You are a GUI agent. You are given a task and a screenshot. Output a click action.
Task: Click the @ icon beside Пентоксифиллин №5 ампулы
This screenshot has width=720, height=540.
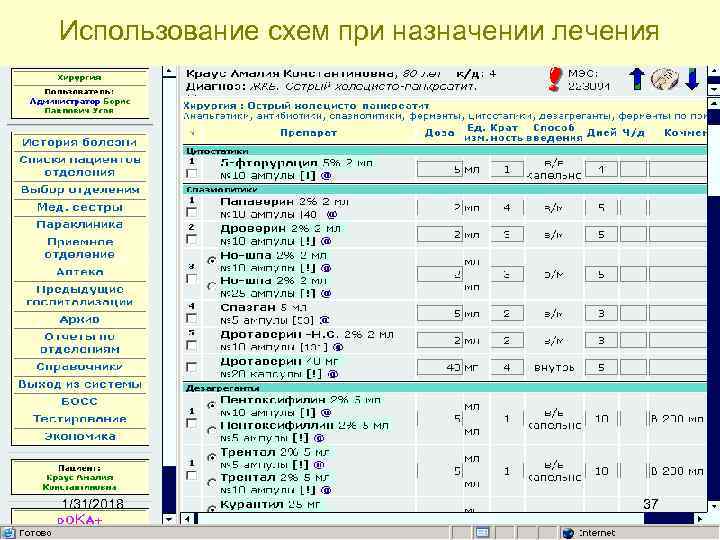[x=320, y=438]
